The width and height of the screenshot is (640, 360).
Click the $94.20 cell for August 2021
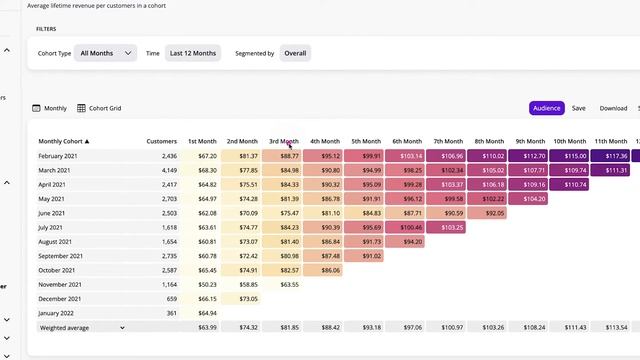(405, 242)
